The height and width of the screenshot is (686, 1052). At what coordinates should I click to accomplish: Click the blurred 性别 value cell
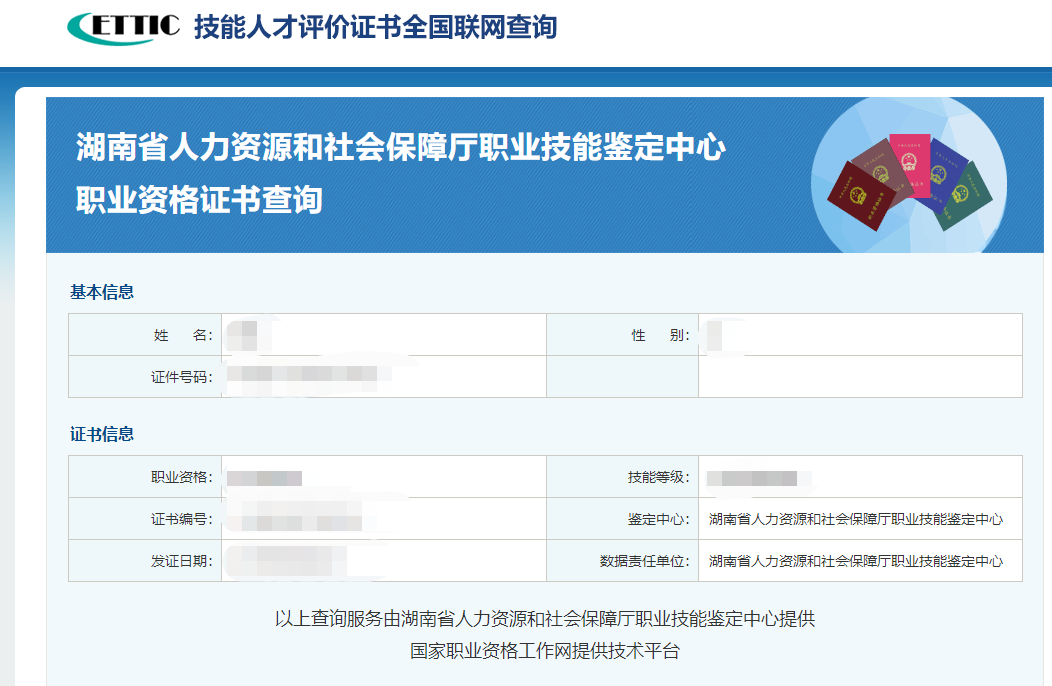point(715,335)
